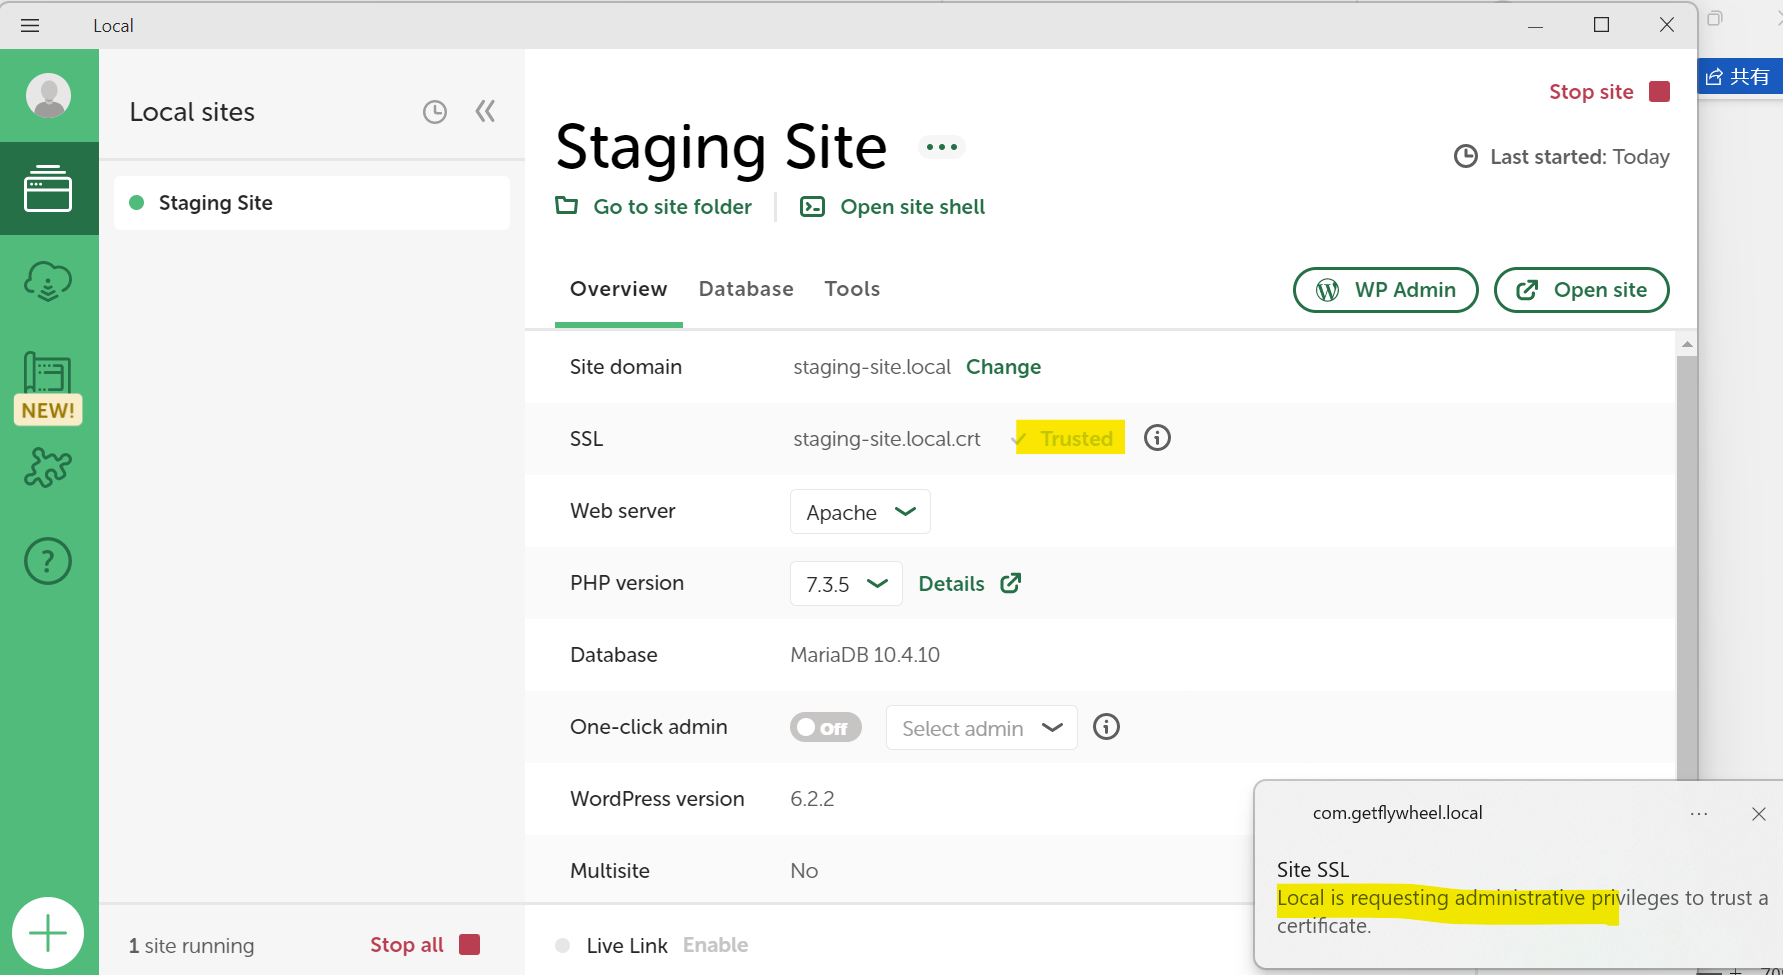This screenshot has height=975, width=1783.
Task: Open the Blueprints icon marked NEW!
Action: pos(48,388)
